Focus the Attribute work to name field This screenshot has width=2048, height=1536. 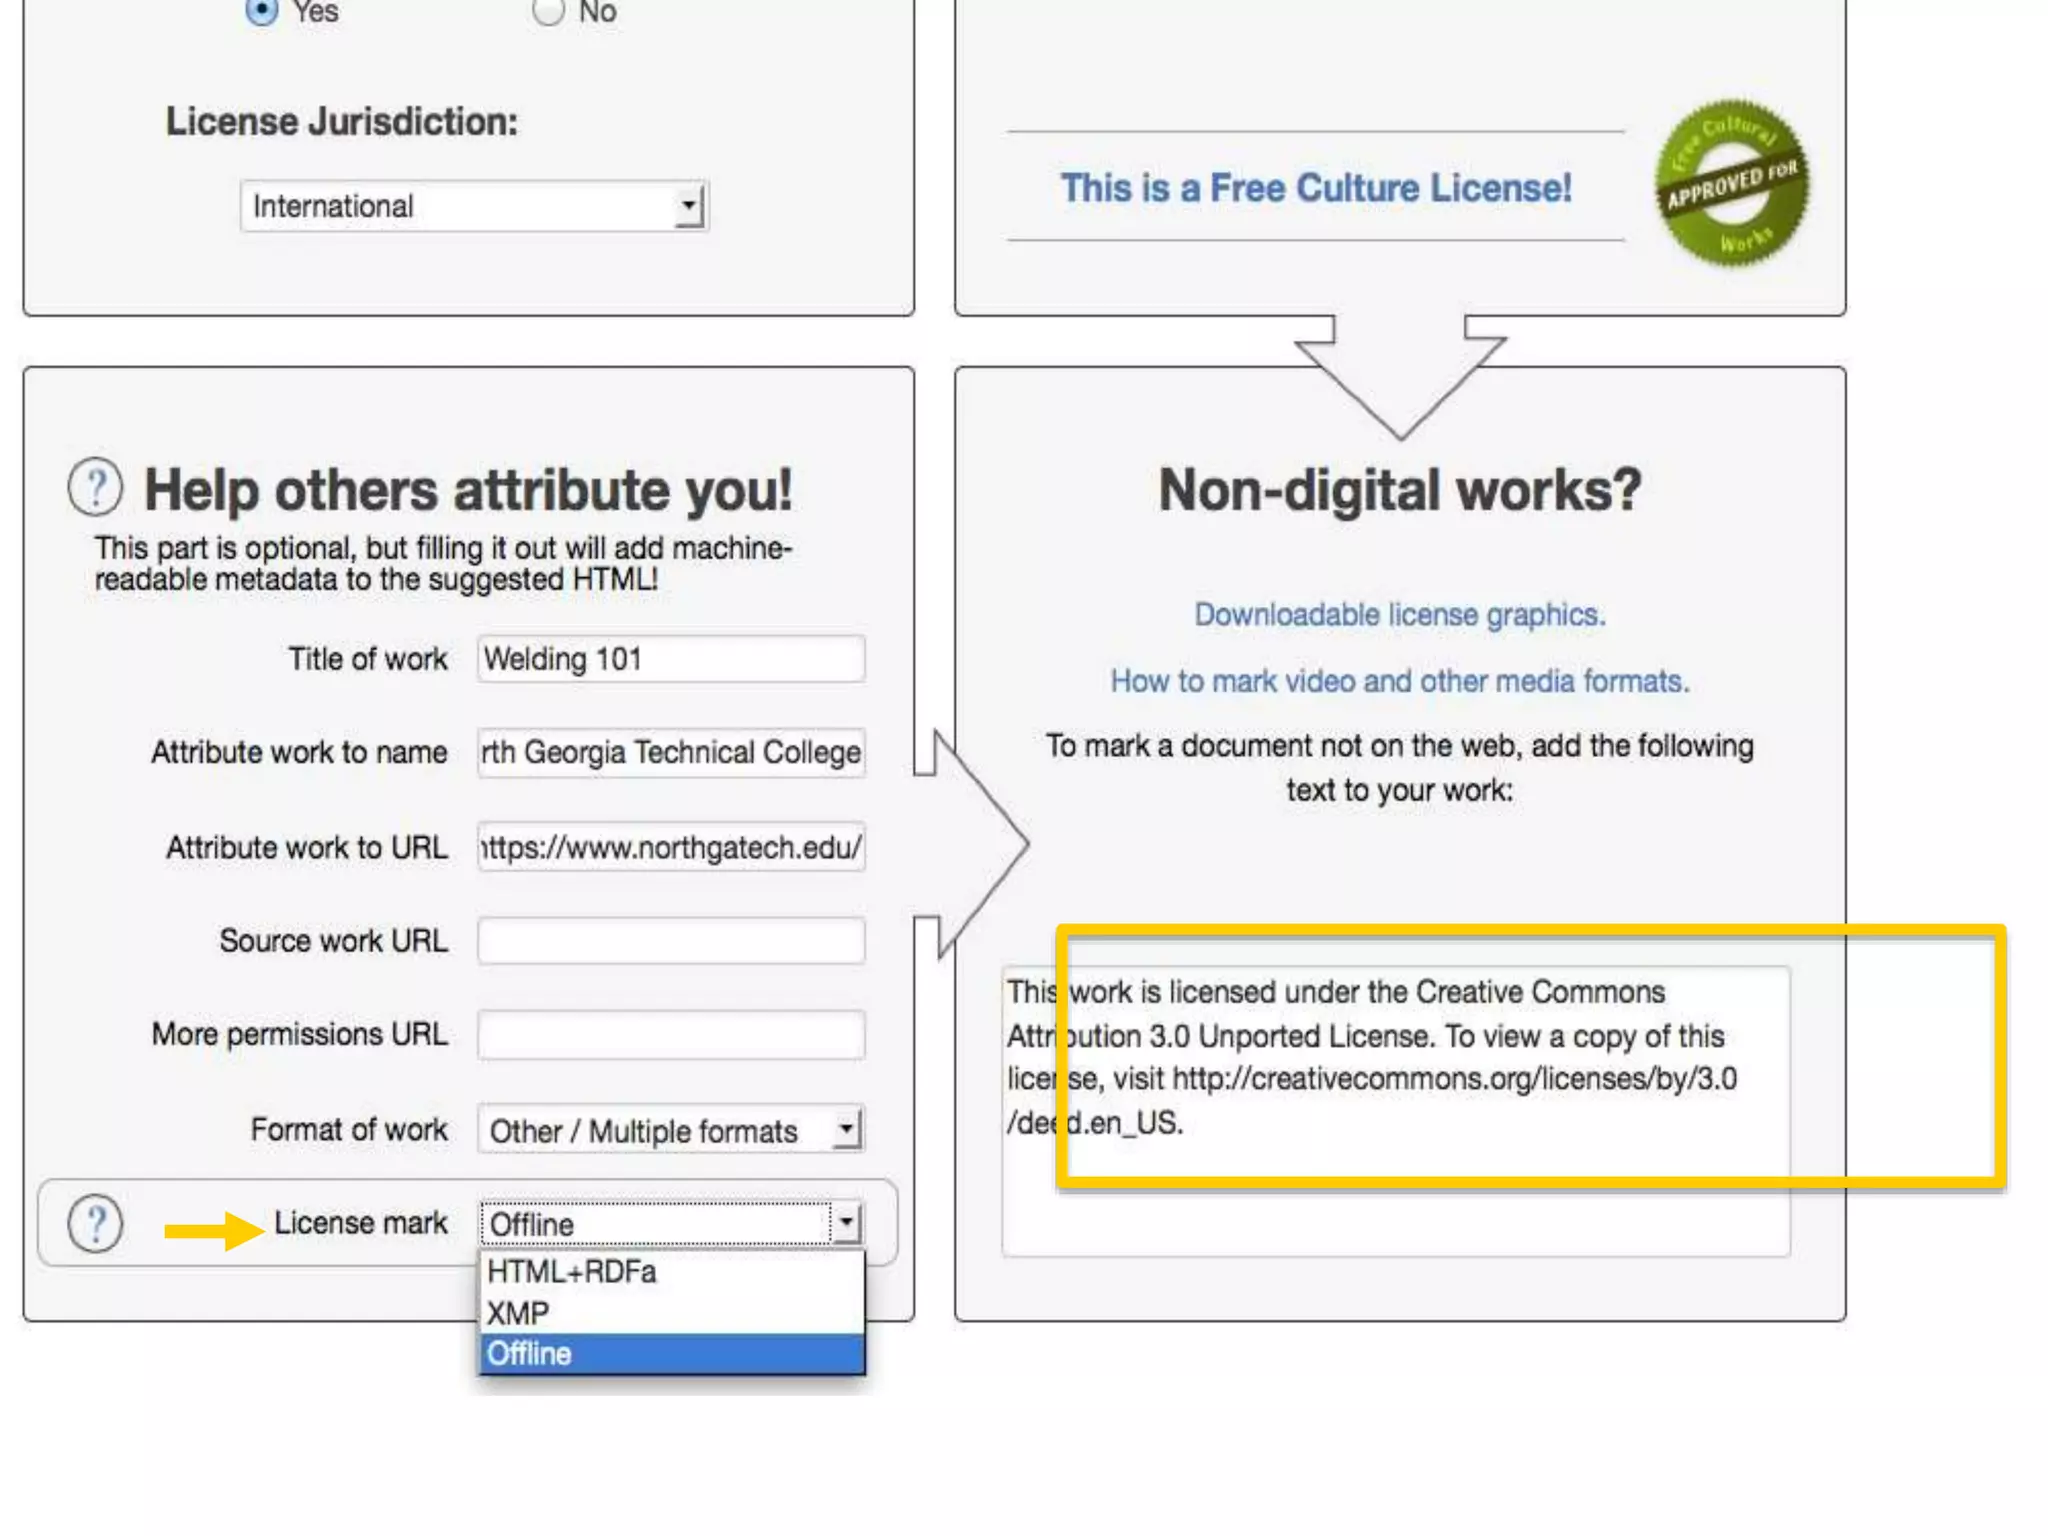pyautogui.click(x=670, y=752)
